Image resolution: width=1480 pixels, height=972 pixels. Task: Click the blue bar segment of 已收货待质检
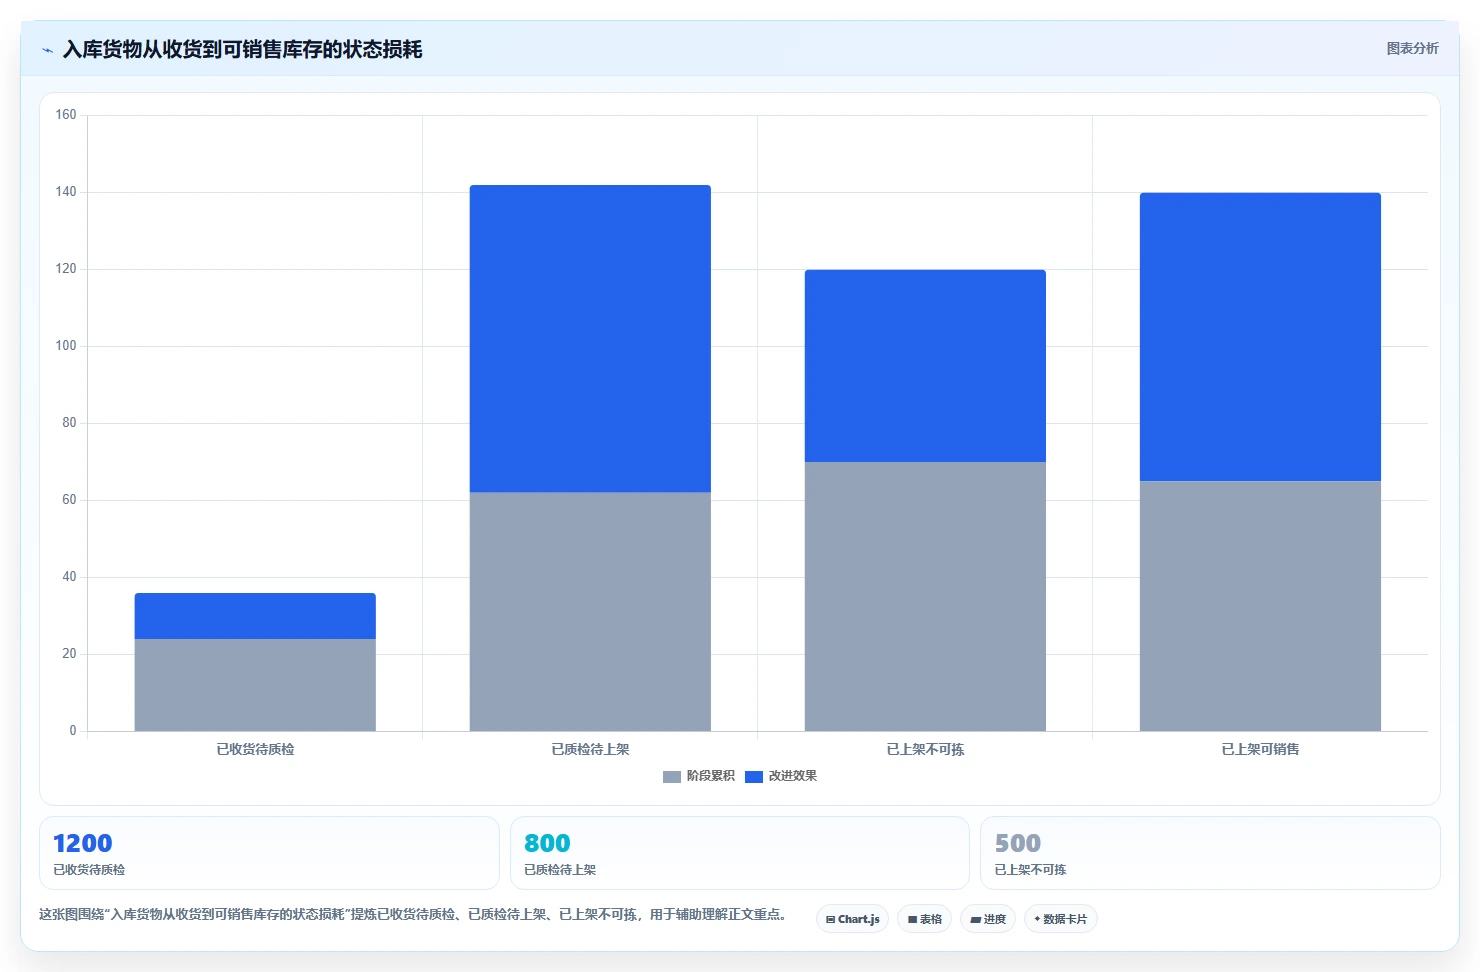(255, 616)
